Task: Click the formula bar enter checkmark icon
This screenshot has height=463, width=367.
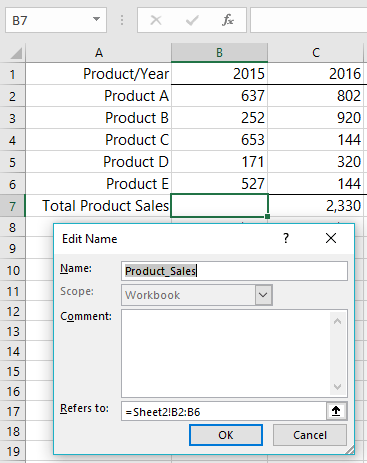Action: [192, 20]
